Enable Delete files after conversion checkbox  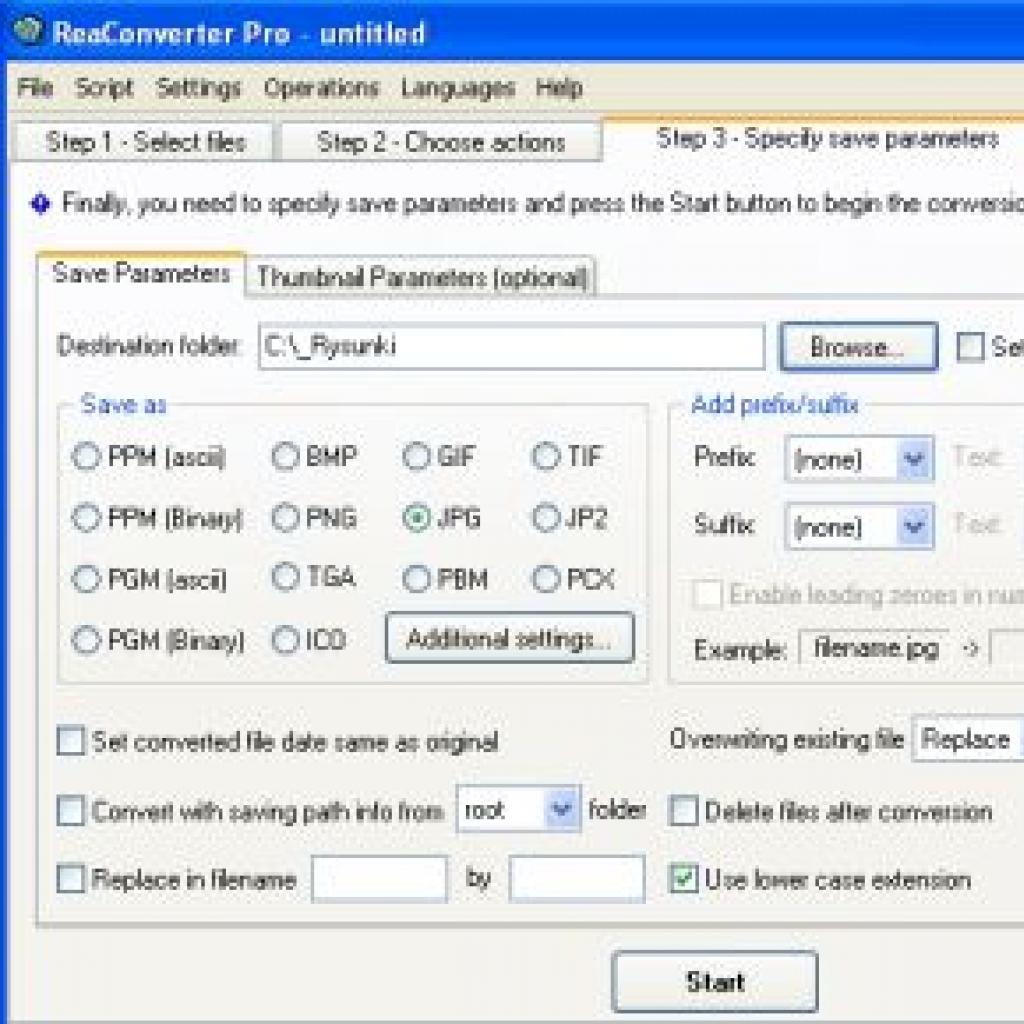[x=684, y=812]
